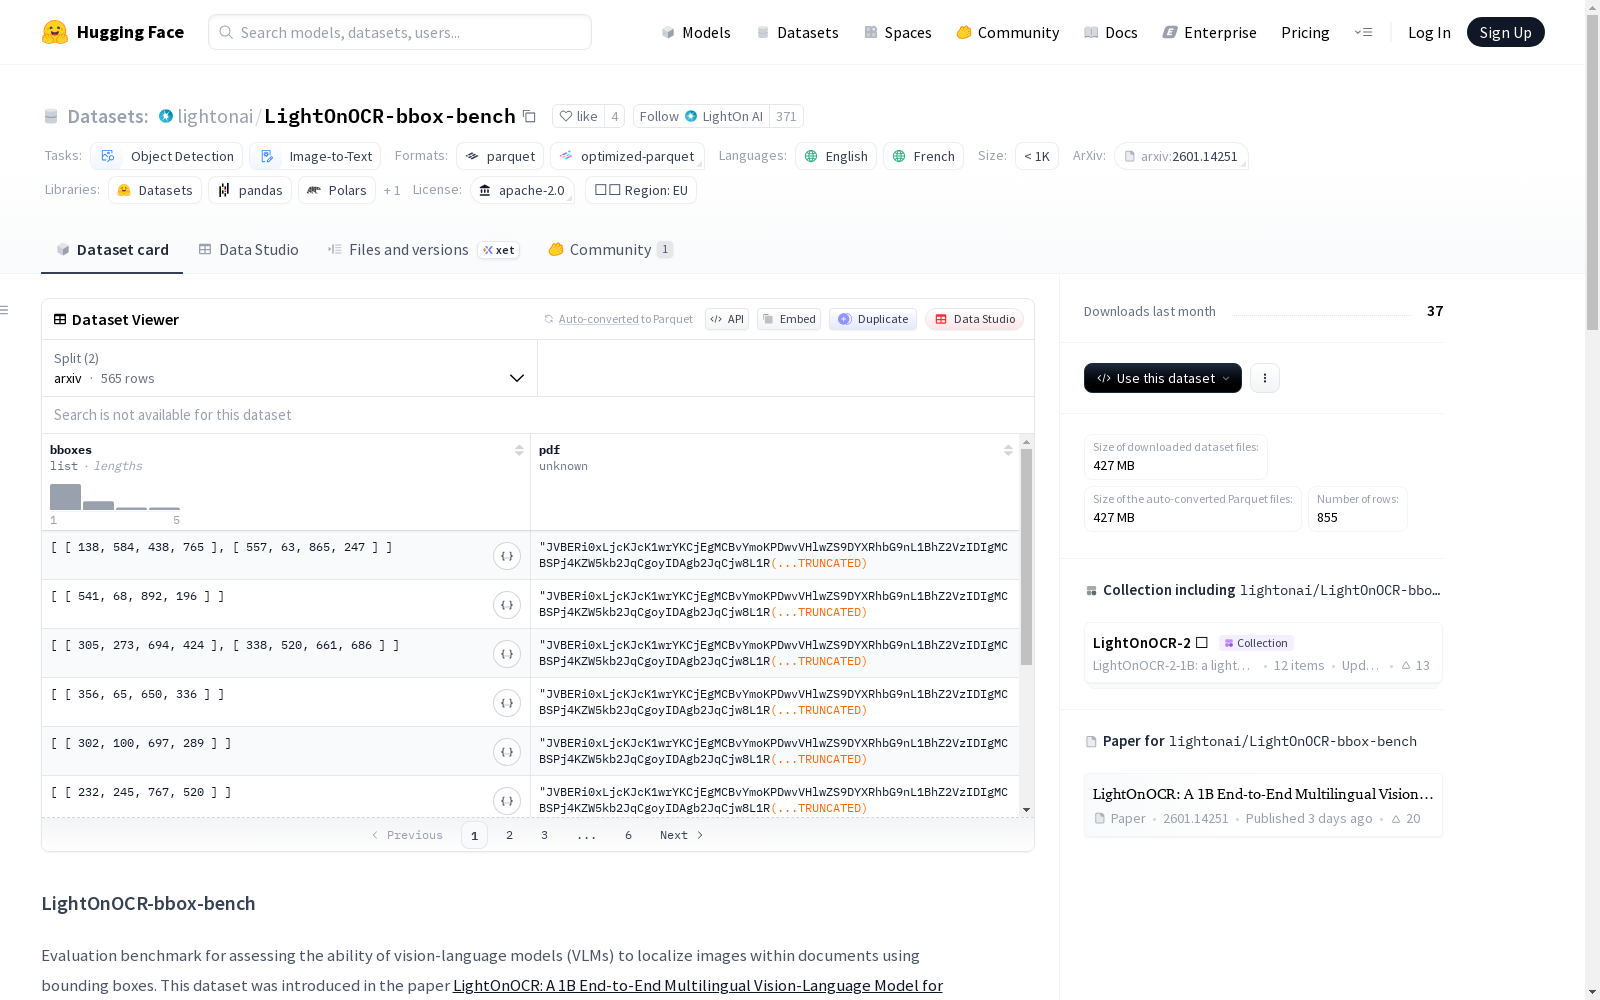Open the Pricing page
This screenshot has width=1600, height=1000.
[1305, 32]
